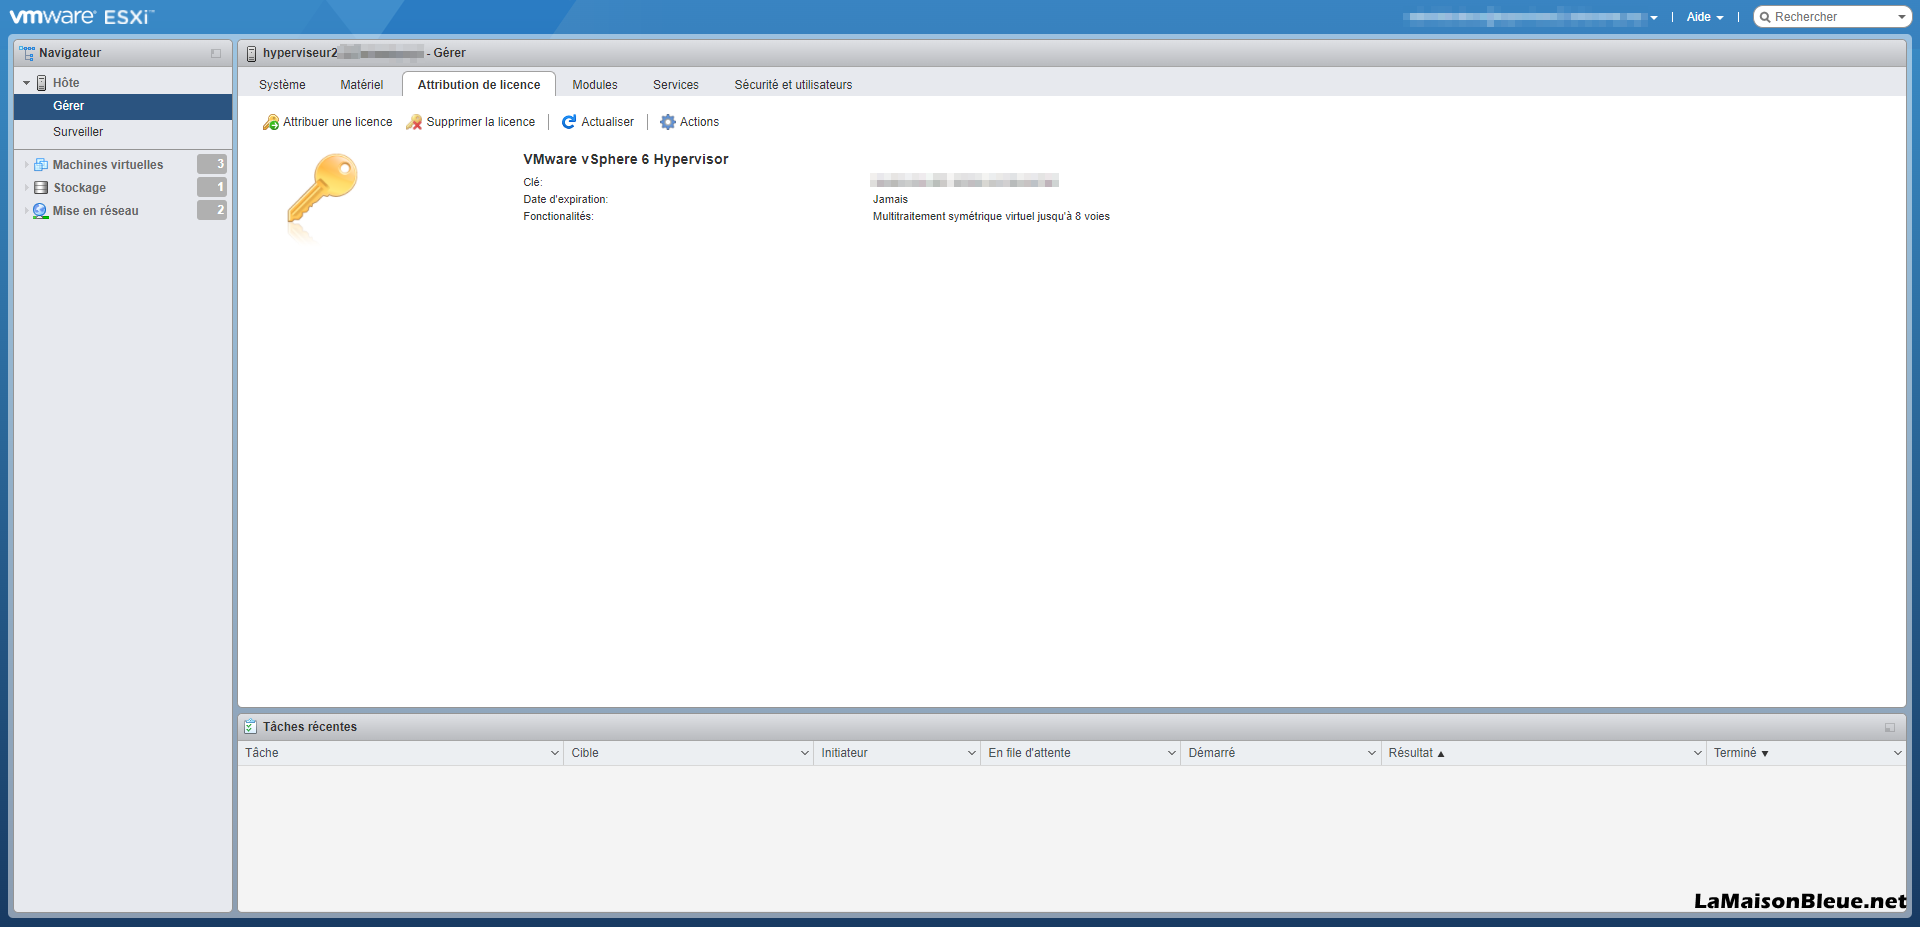Expand the Stockage tree node

click(x=26, y=188)
